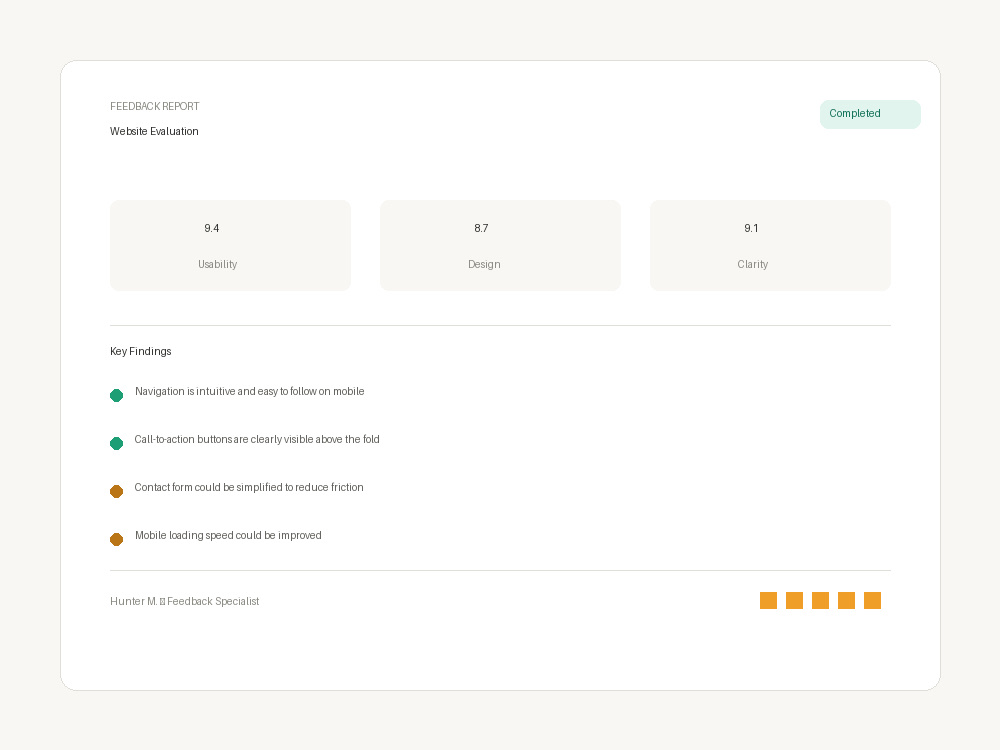Click the second rating star square
The width and height of the screenshot is (1000, 750).
tap(795, 601)
